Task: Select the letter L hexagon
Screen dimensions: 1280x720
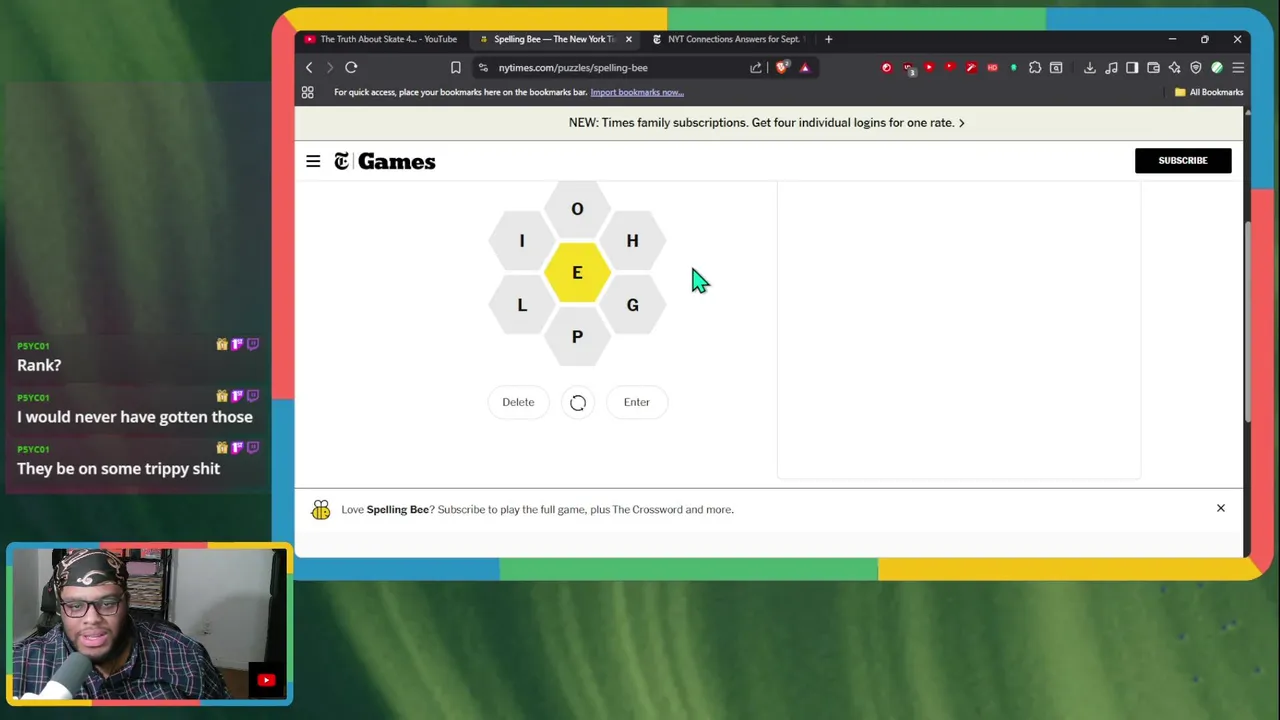Action: tap(521, 305)
